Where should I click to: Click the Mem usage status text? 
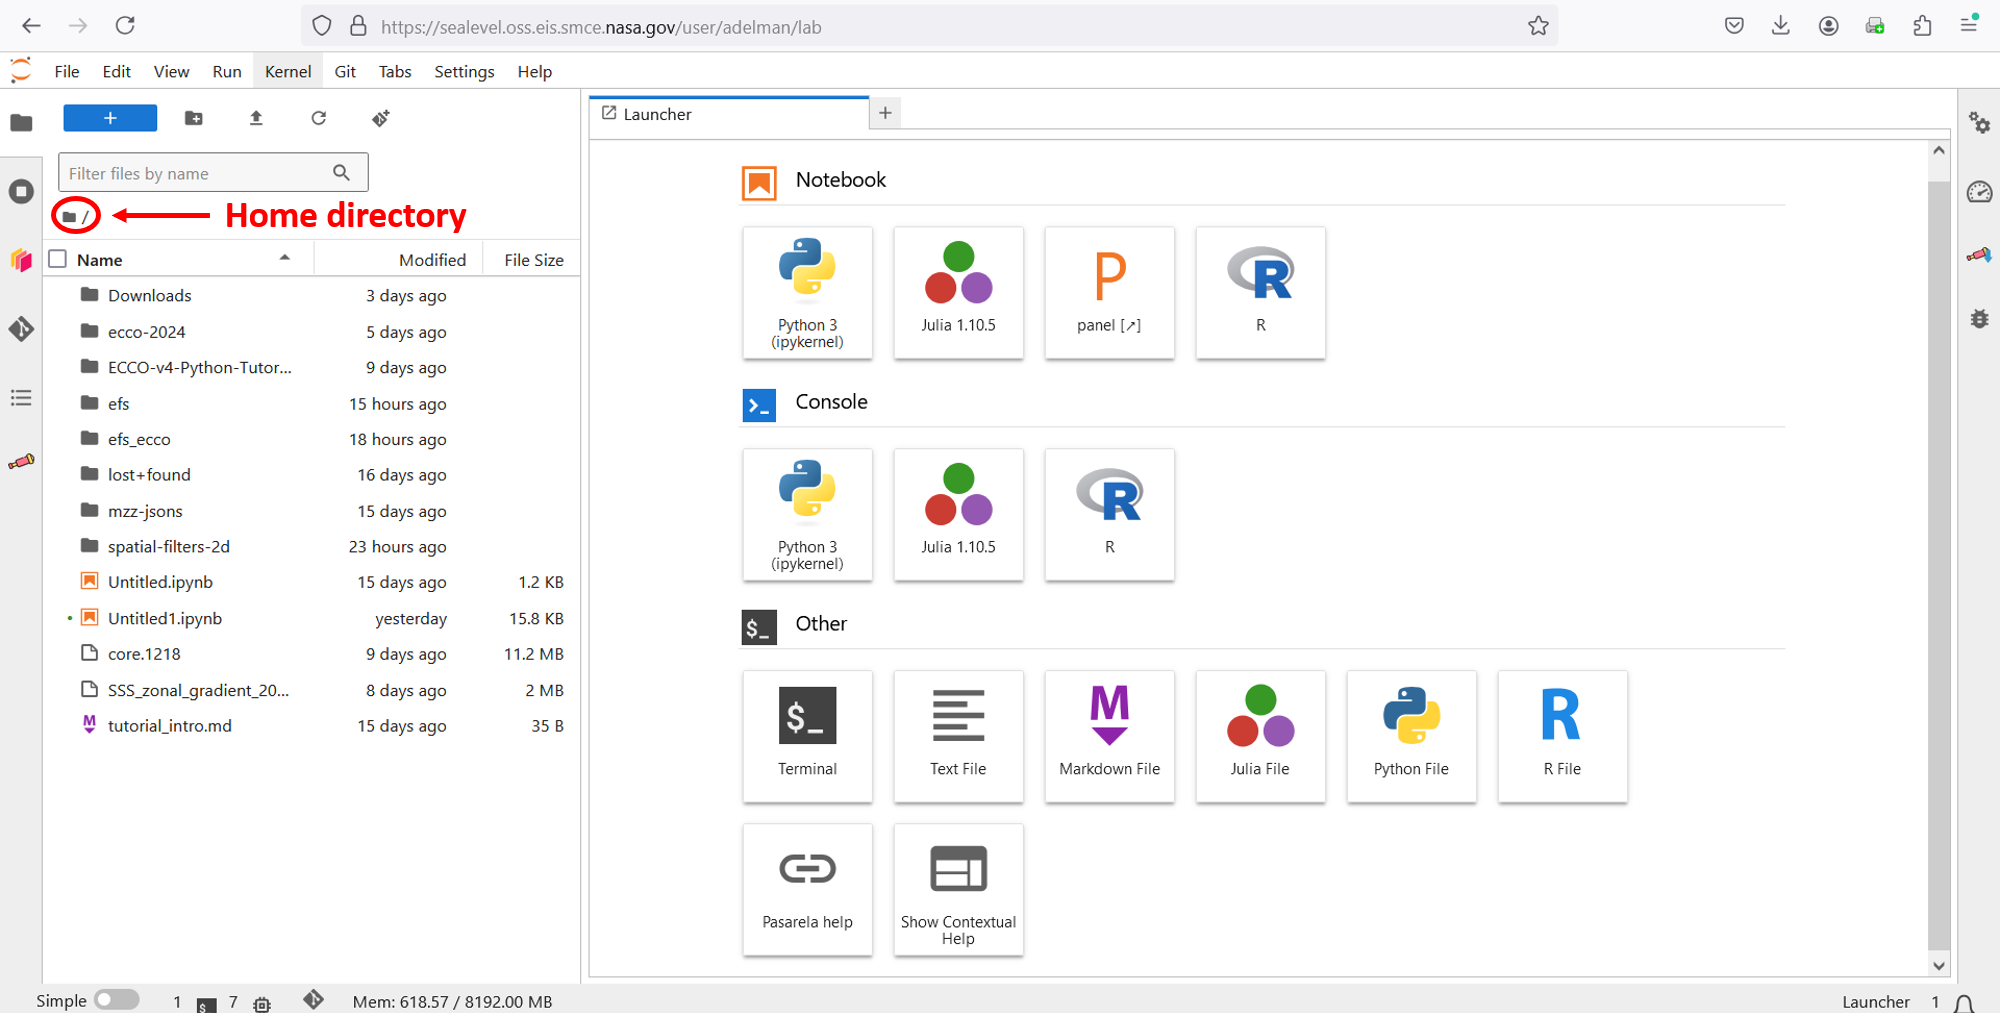pyautogui.click(x=452, y=1001)
